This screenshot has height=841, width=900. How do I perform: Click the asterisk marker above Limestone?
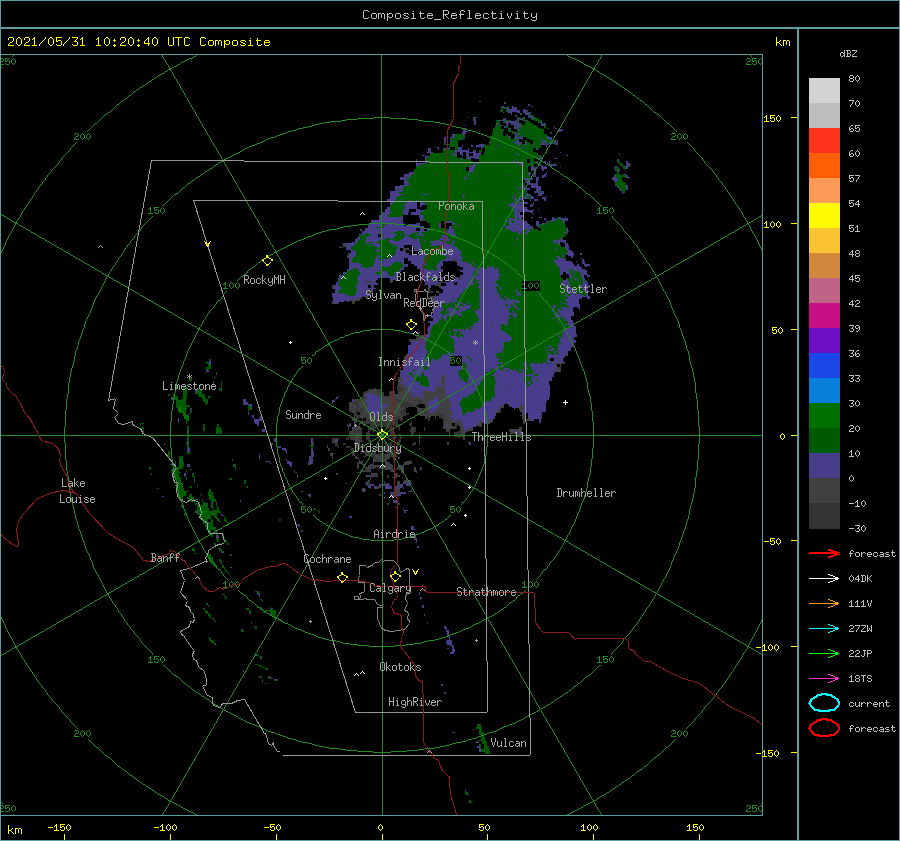(189, 377)
